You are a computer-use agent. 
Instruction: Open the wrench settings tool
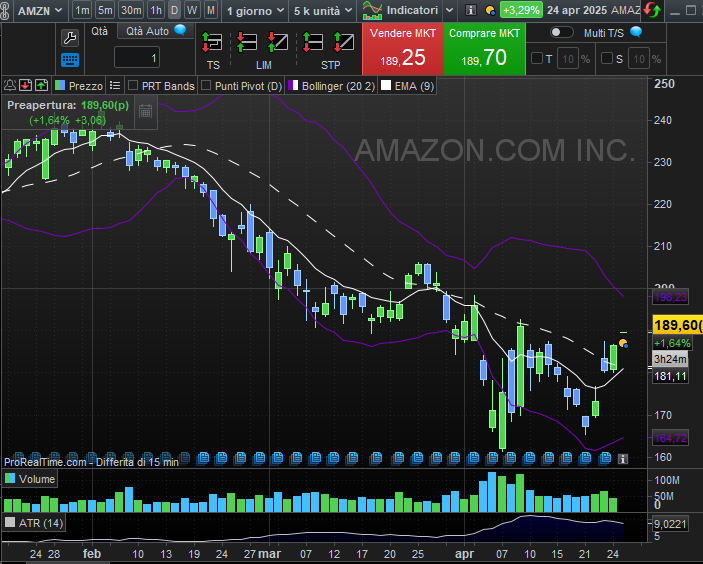pos(70,38)
